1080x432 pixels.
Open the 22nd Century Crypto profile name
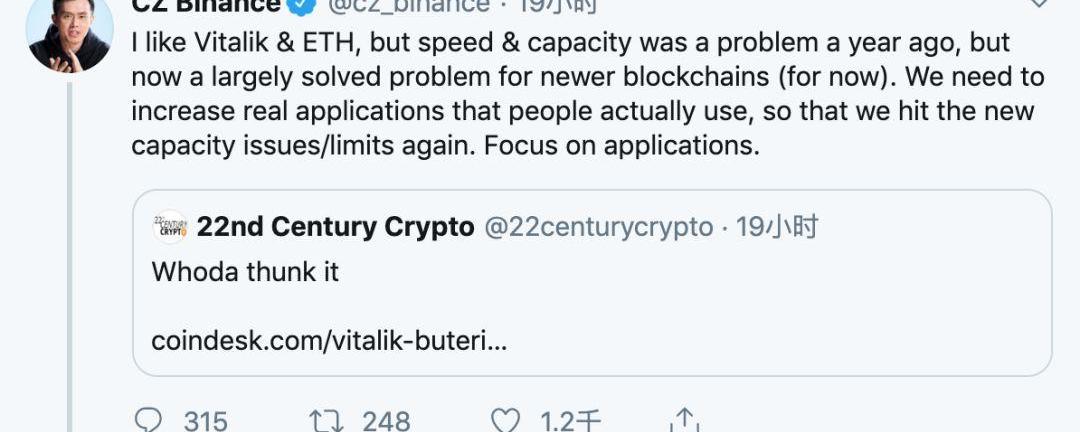click(335, 227)
